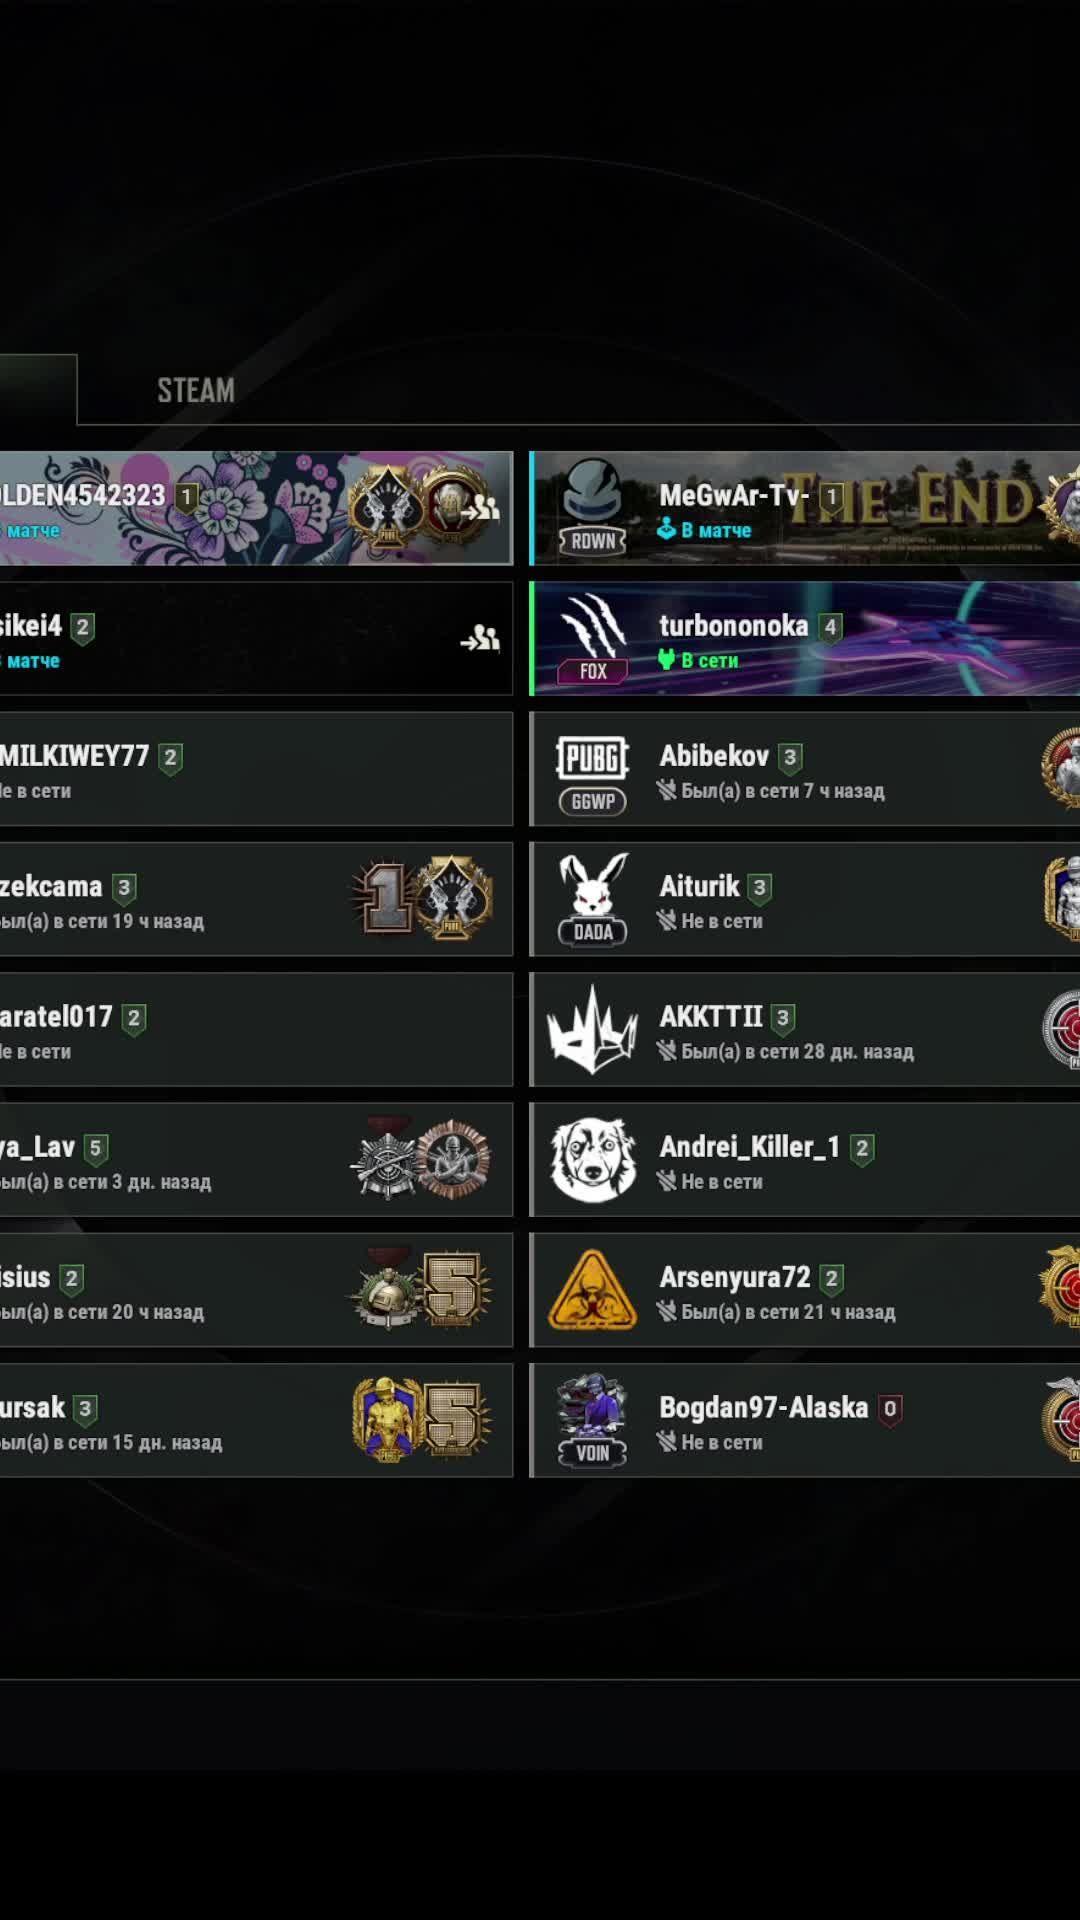Select the partially hidden tab left of STEAM
This screenshot has height=1920, width=1080.
38,390
